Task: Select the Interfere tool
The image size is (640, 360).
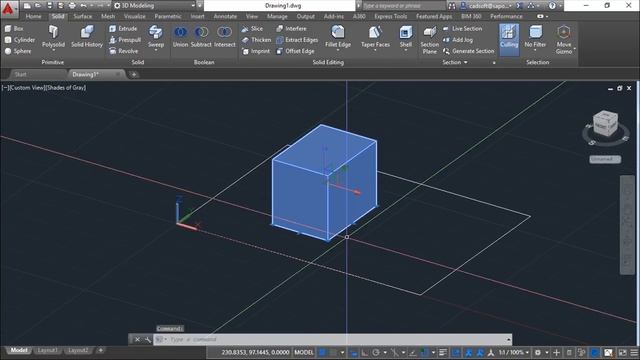Action: [x=291, y=29]
